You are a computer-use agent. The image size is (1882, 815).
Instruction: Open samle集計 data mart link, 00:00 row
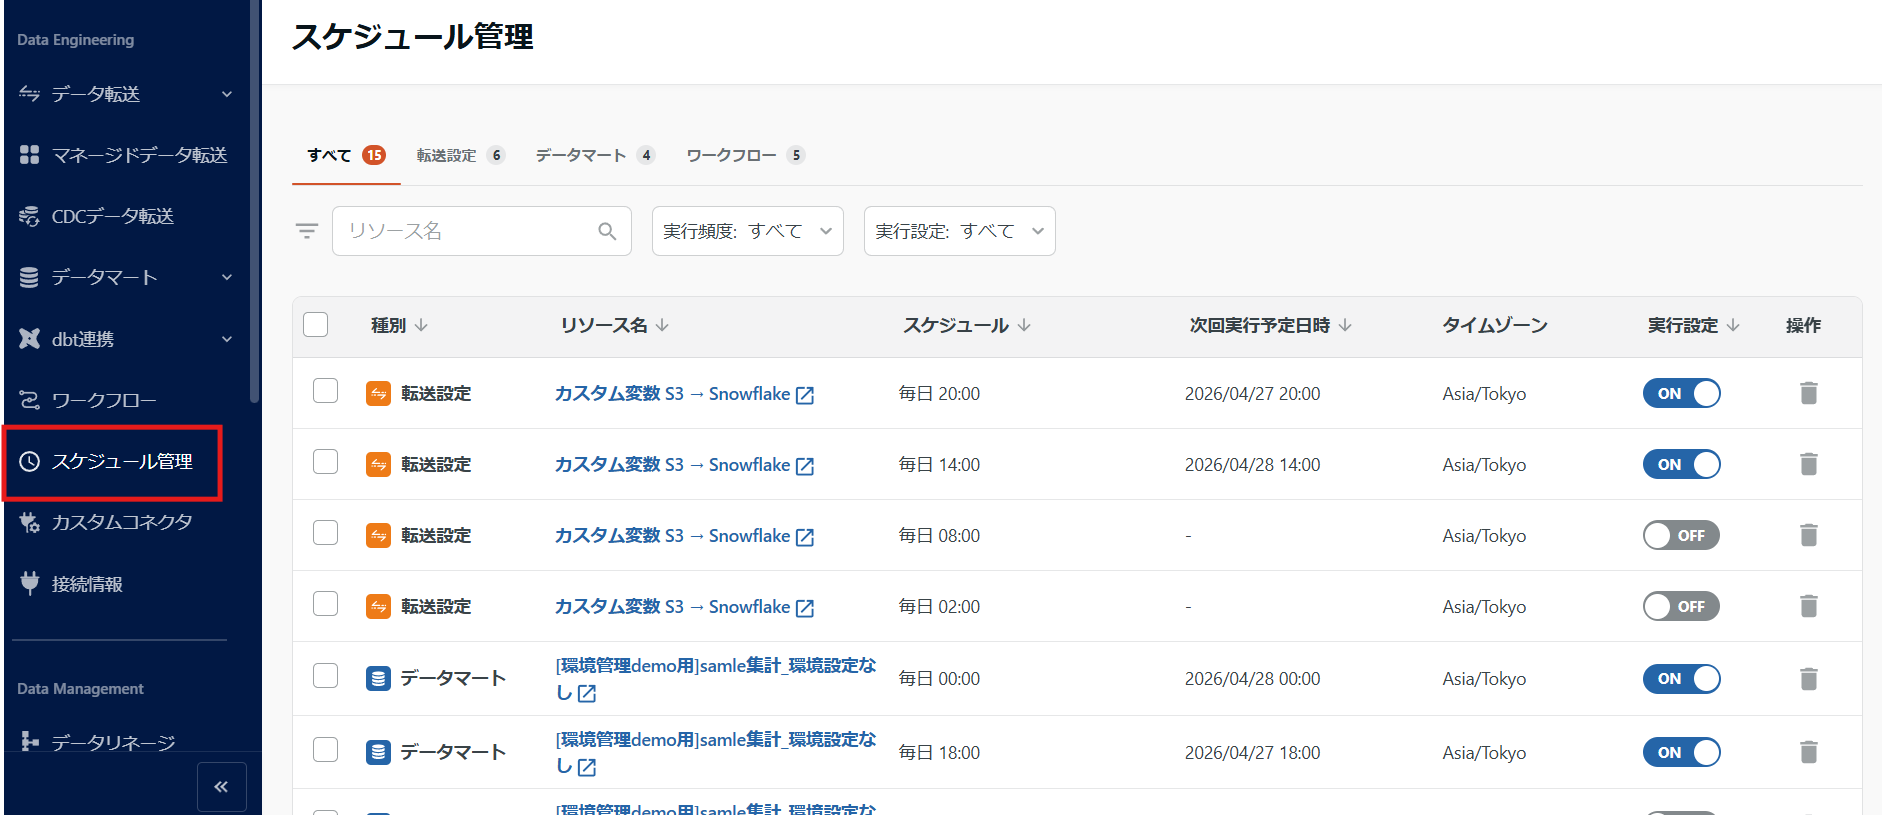pos(715,678)
